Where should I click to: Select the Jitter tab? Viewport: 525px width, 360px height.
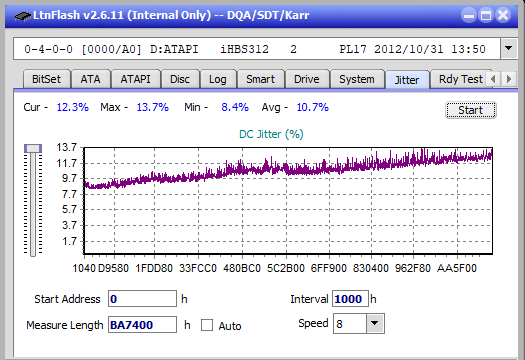[407, 80]
